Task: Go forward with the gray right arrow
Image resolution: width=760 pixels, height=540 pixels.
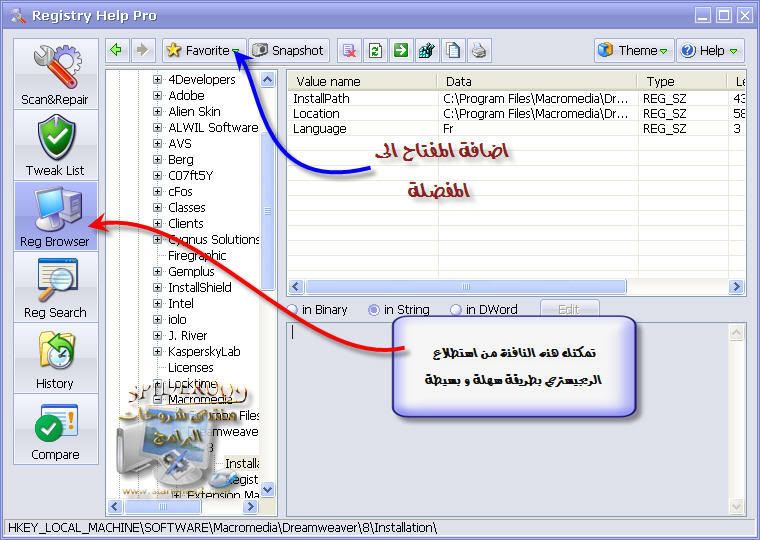Action: coord(142,50)
